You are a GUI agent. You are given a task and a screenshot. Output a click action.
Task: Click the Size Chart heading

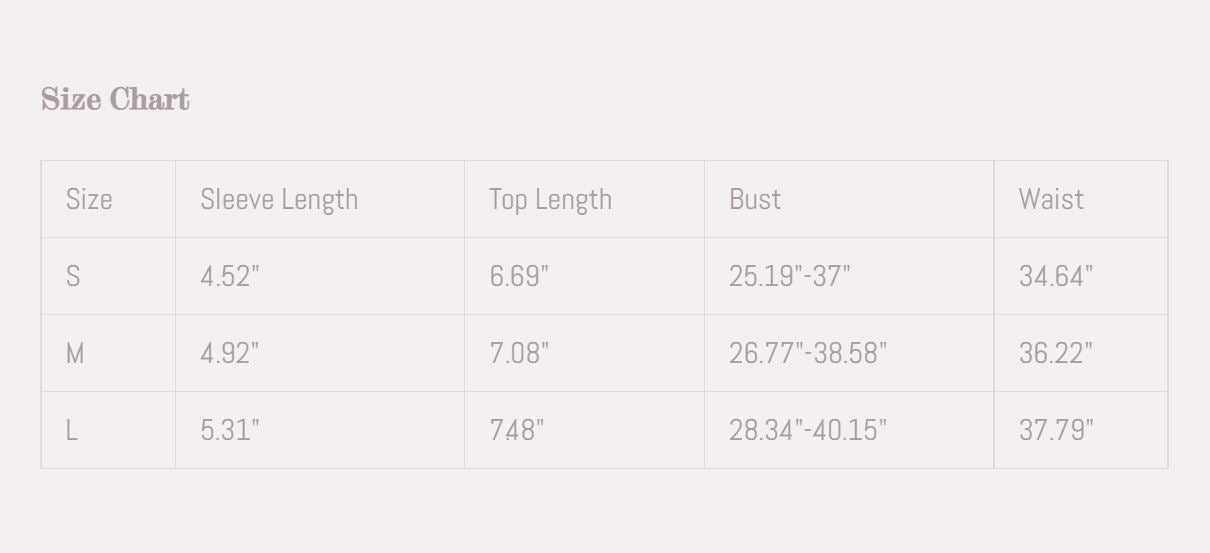pyautogui.click(x=115, y=99)
